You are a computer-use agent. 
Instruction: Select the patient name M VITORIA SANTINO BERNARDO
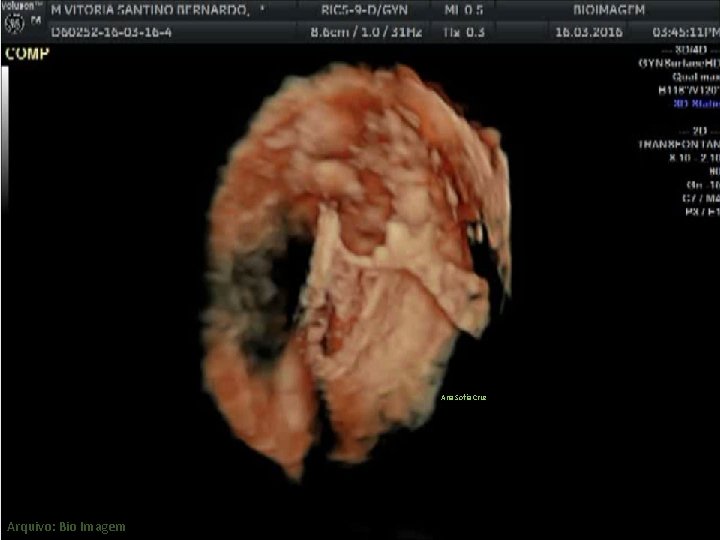point(150,10)
